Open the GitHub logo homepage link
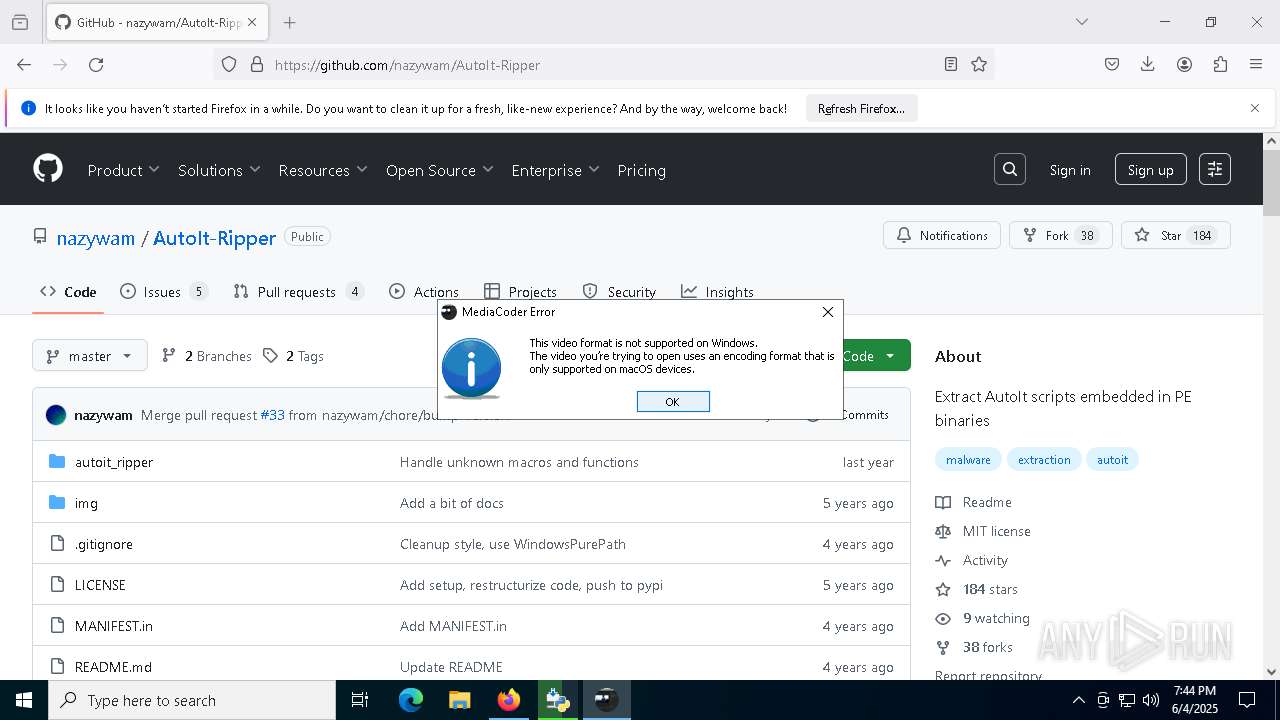Viewport: 1280px width, 720px height. tap(48, 169)
